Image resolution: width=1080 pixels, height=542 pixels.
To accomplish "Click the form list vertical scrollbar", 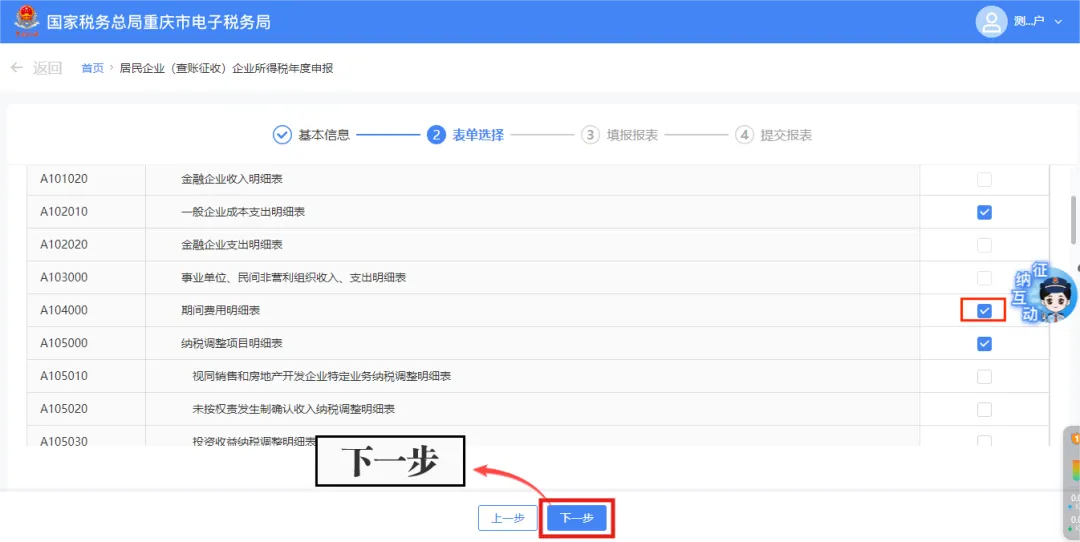I will (x=1073, y=219).
